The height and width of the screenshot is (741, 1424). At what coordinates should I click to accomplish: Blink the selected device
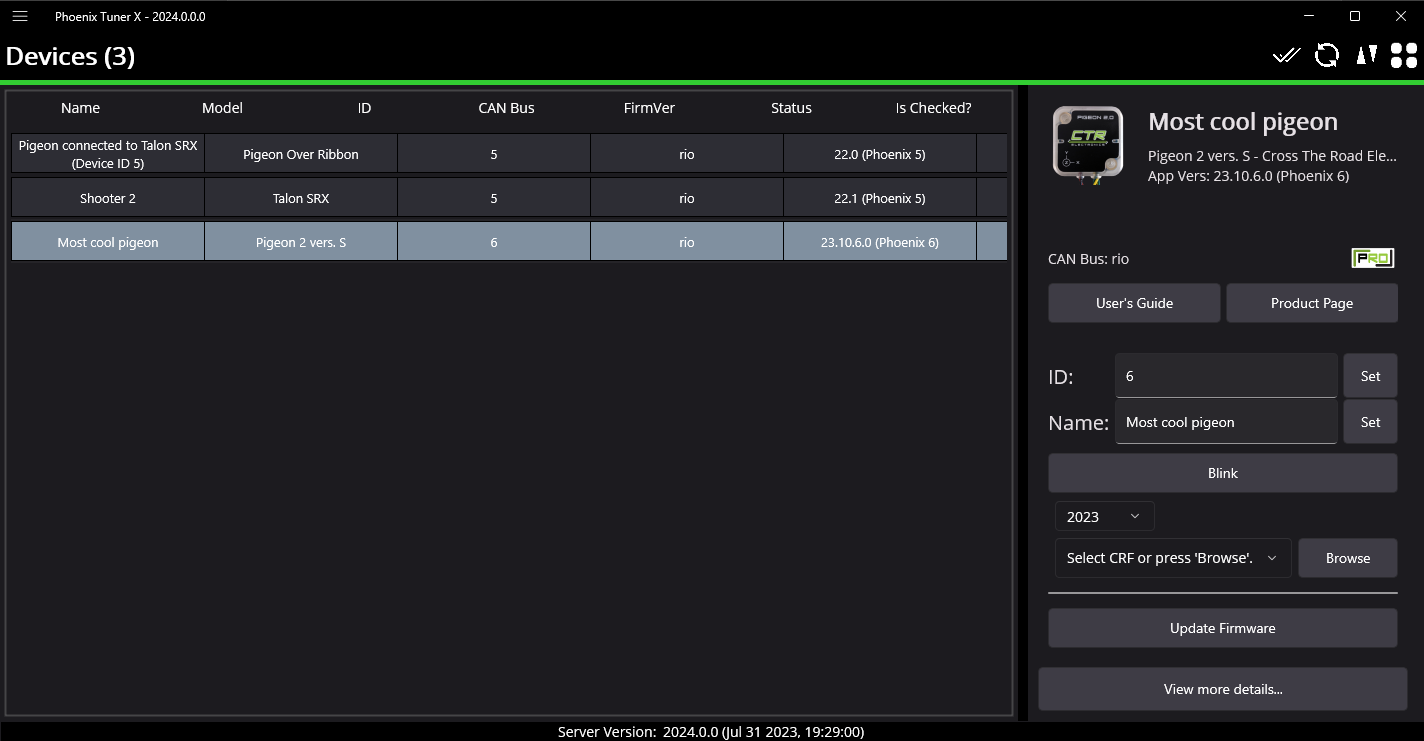(1223, 473)
